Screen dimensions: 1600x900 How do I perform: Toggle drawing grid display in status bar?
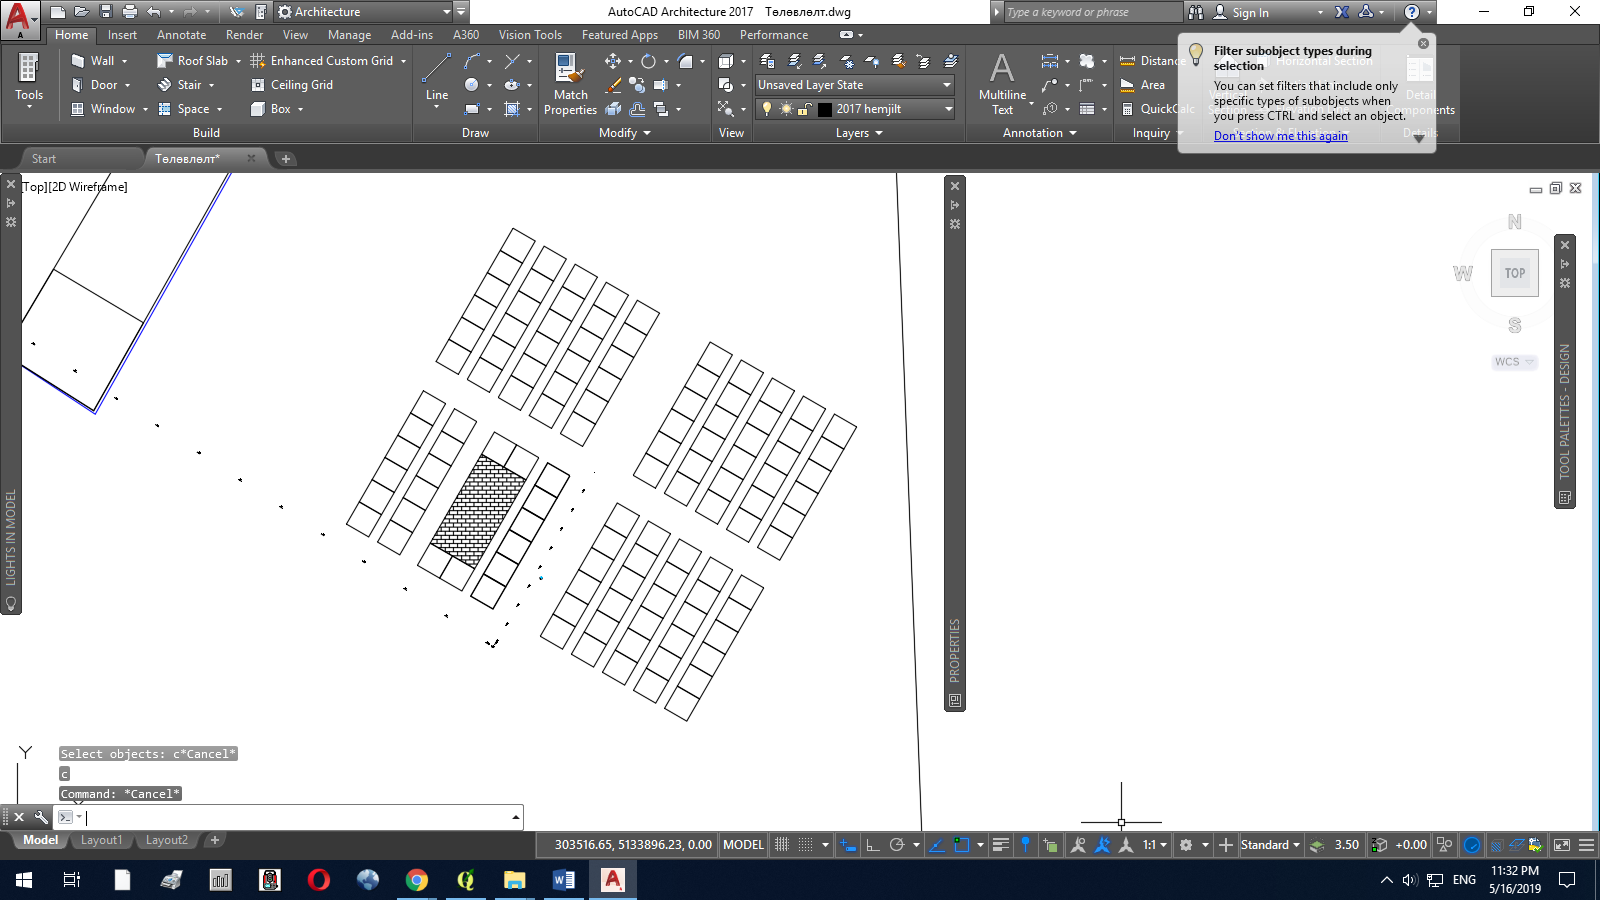pyautogui.click(x=782, y=845)
